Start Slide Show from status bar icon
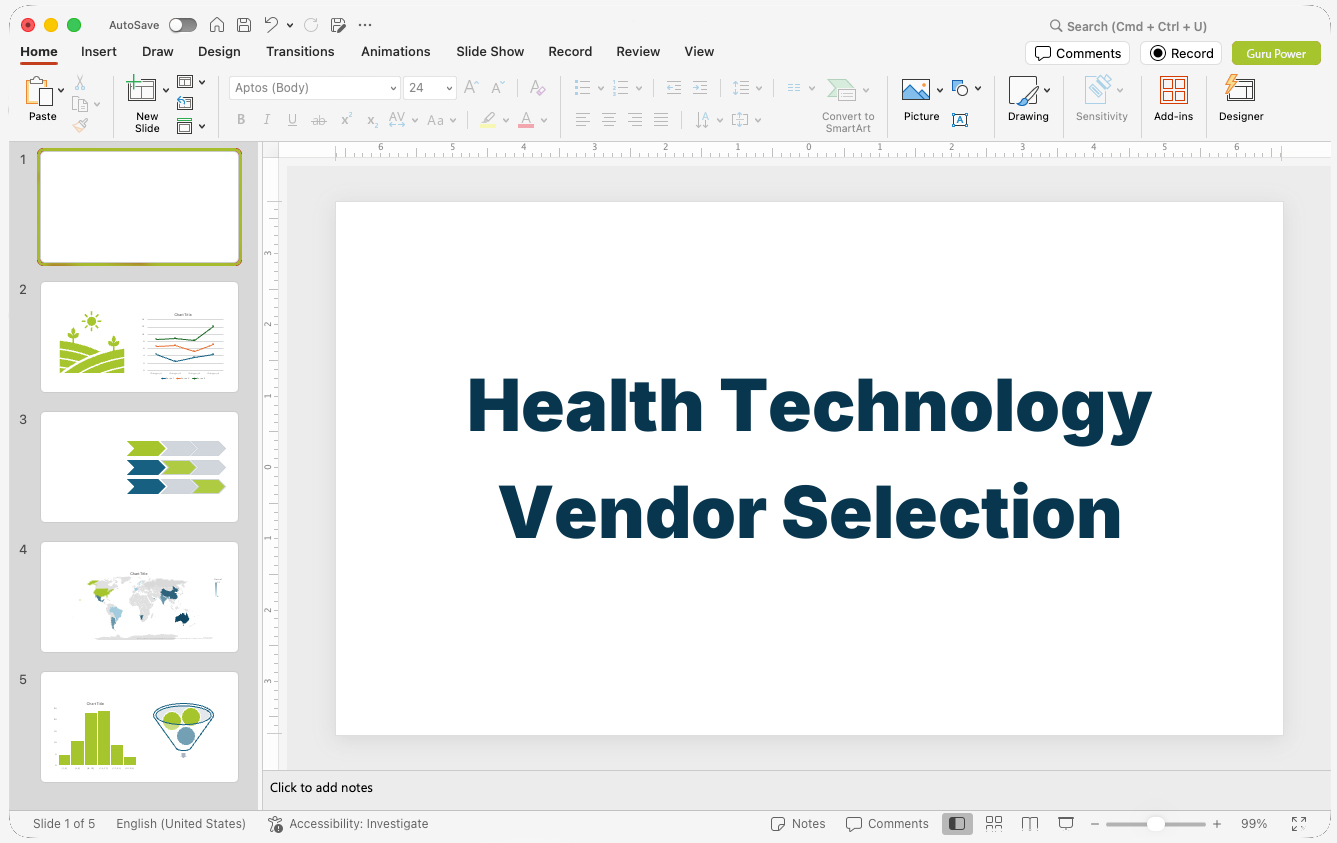 tap(1066, 823)
